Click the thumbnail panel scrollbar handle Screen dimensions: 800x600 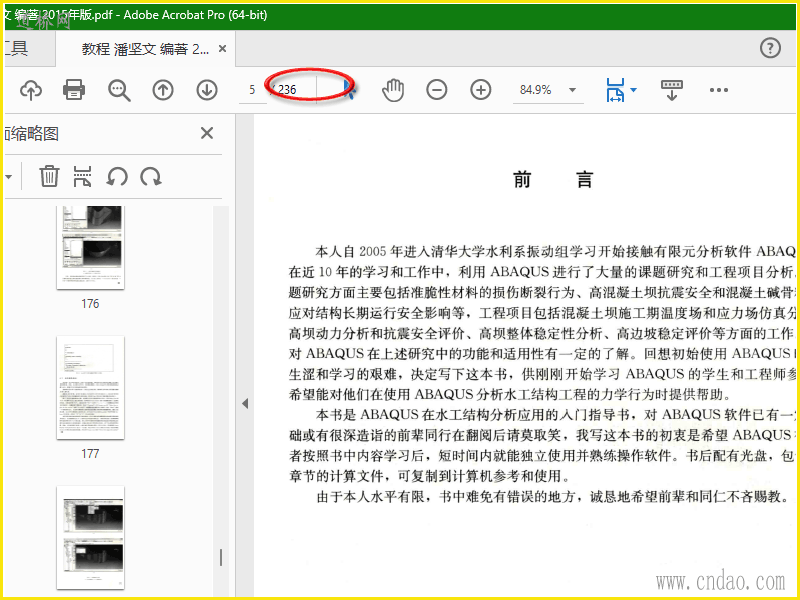[x=221, y=557]
